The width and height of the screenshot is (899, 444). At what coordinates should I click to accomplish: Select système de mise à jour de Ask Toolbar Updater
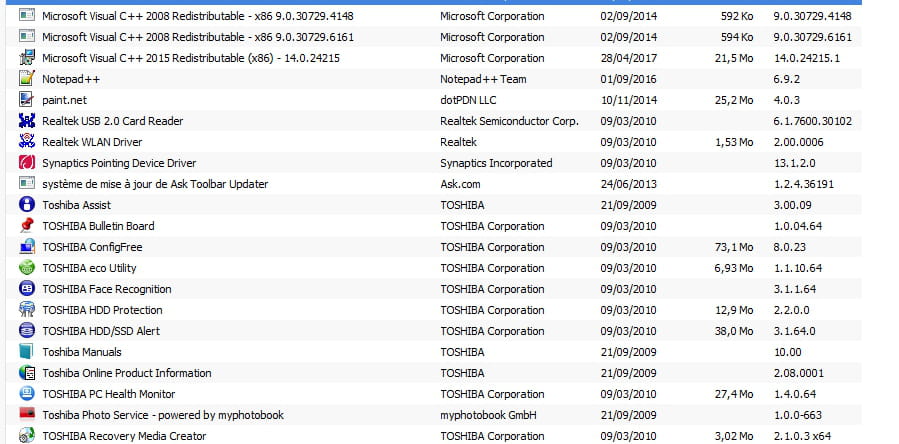coord(155,184)
